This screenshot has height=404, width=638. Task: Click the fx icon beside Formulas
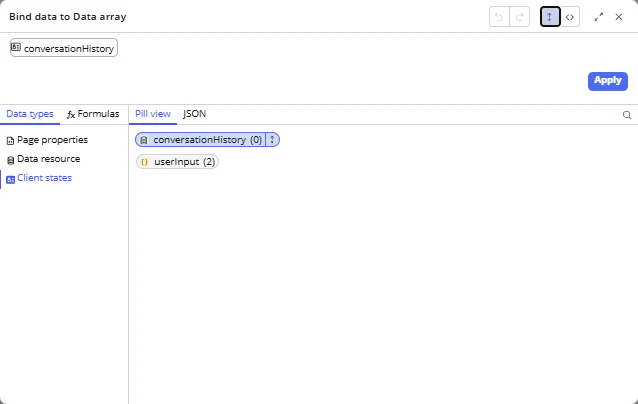point(71,115)
